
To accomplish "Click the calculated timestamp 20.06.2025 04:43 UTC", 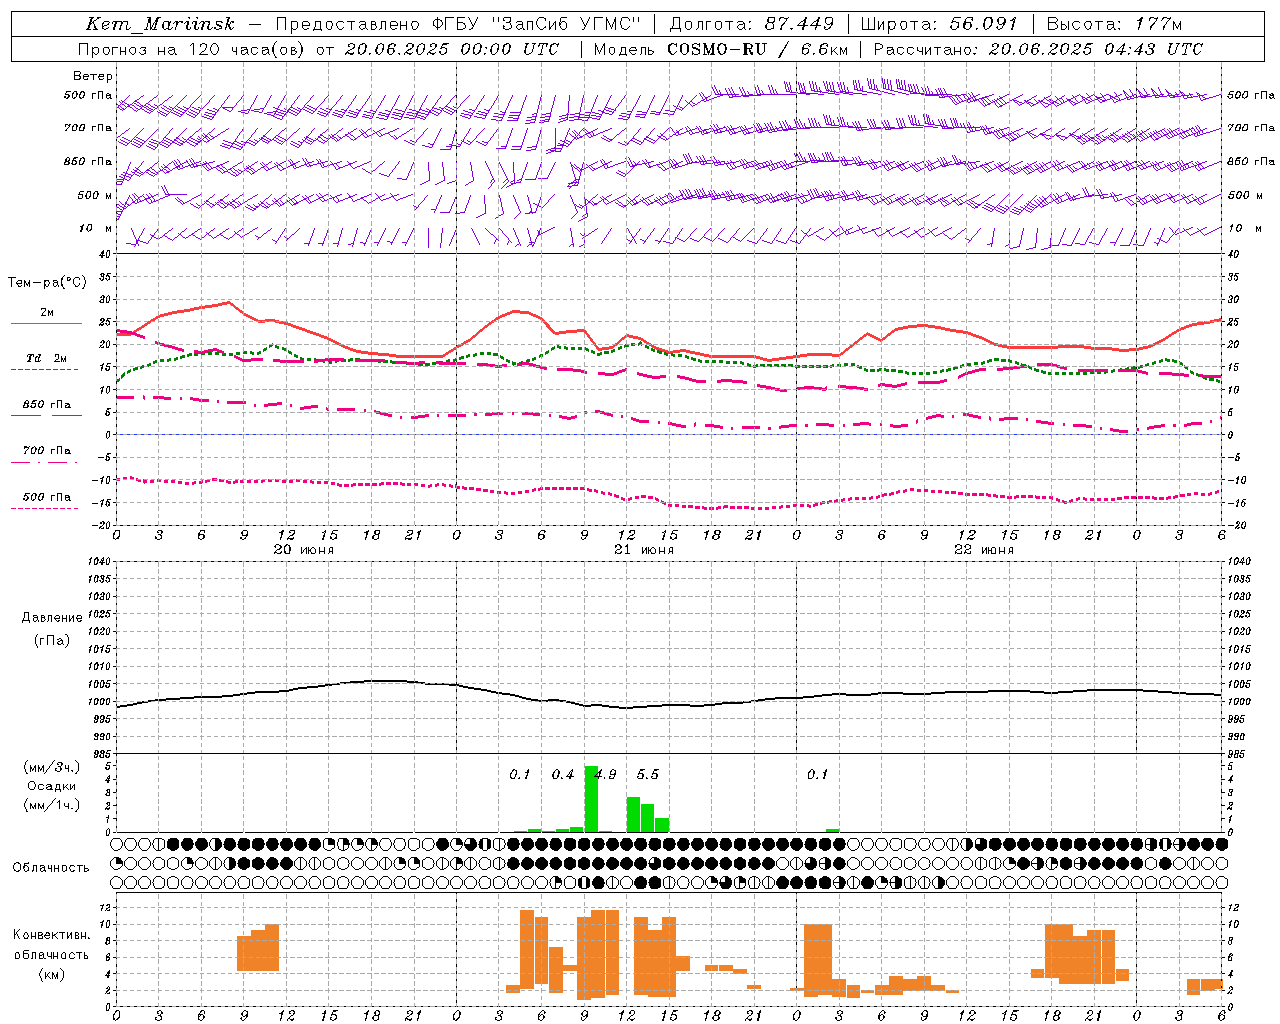I will [x=1096, y=49].
